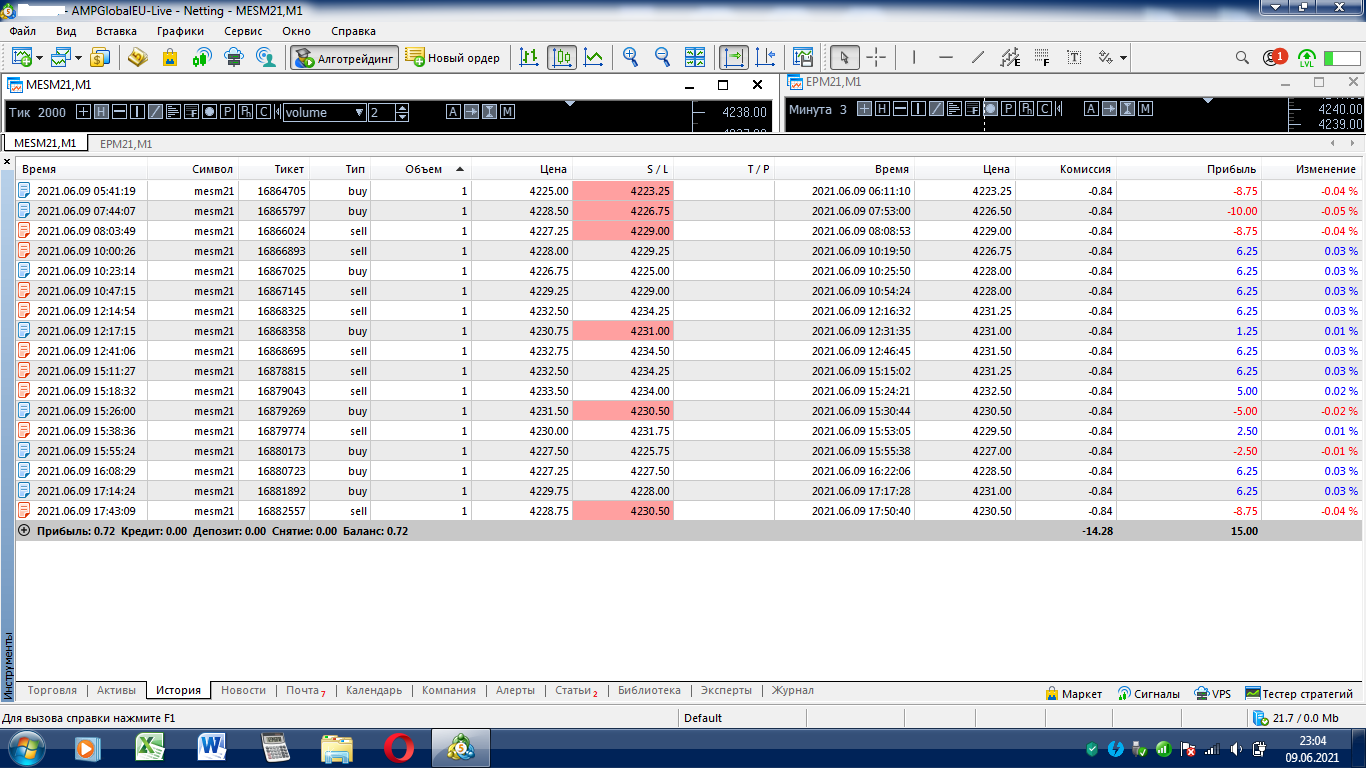Open Opera browser from the taskbar
Viewport: 1366px width, 768px height.
[x=399, y=747]
